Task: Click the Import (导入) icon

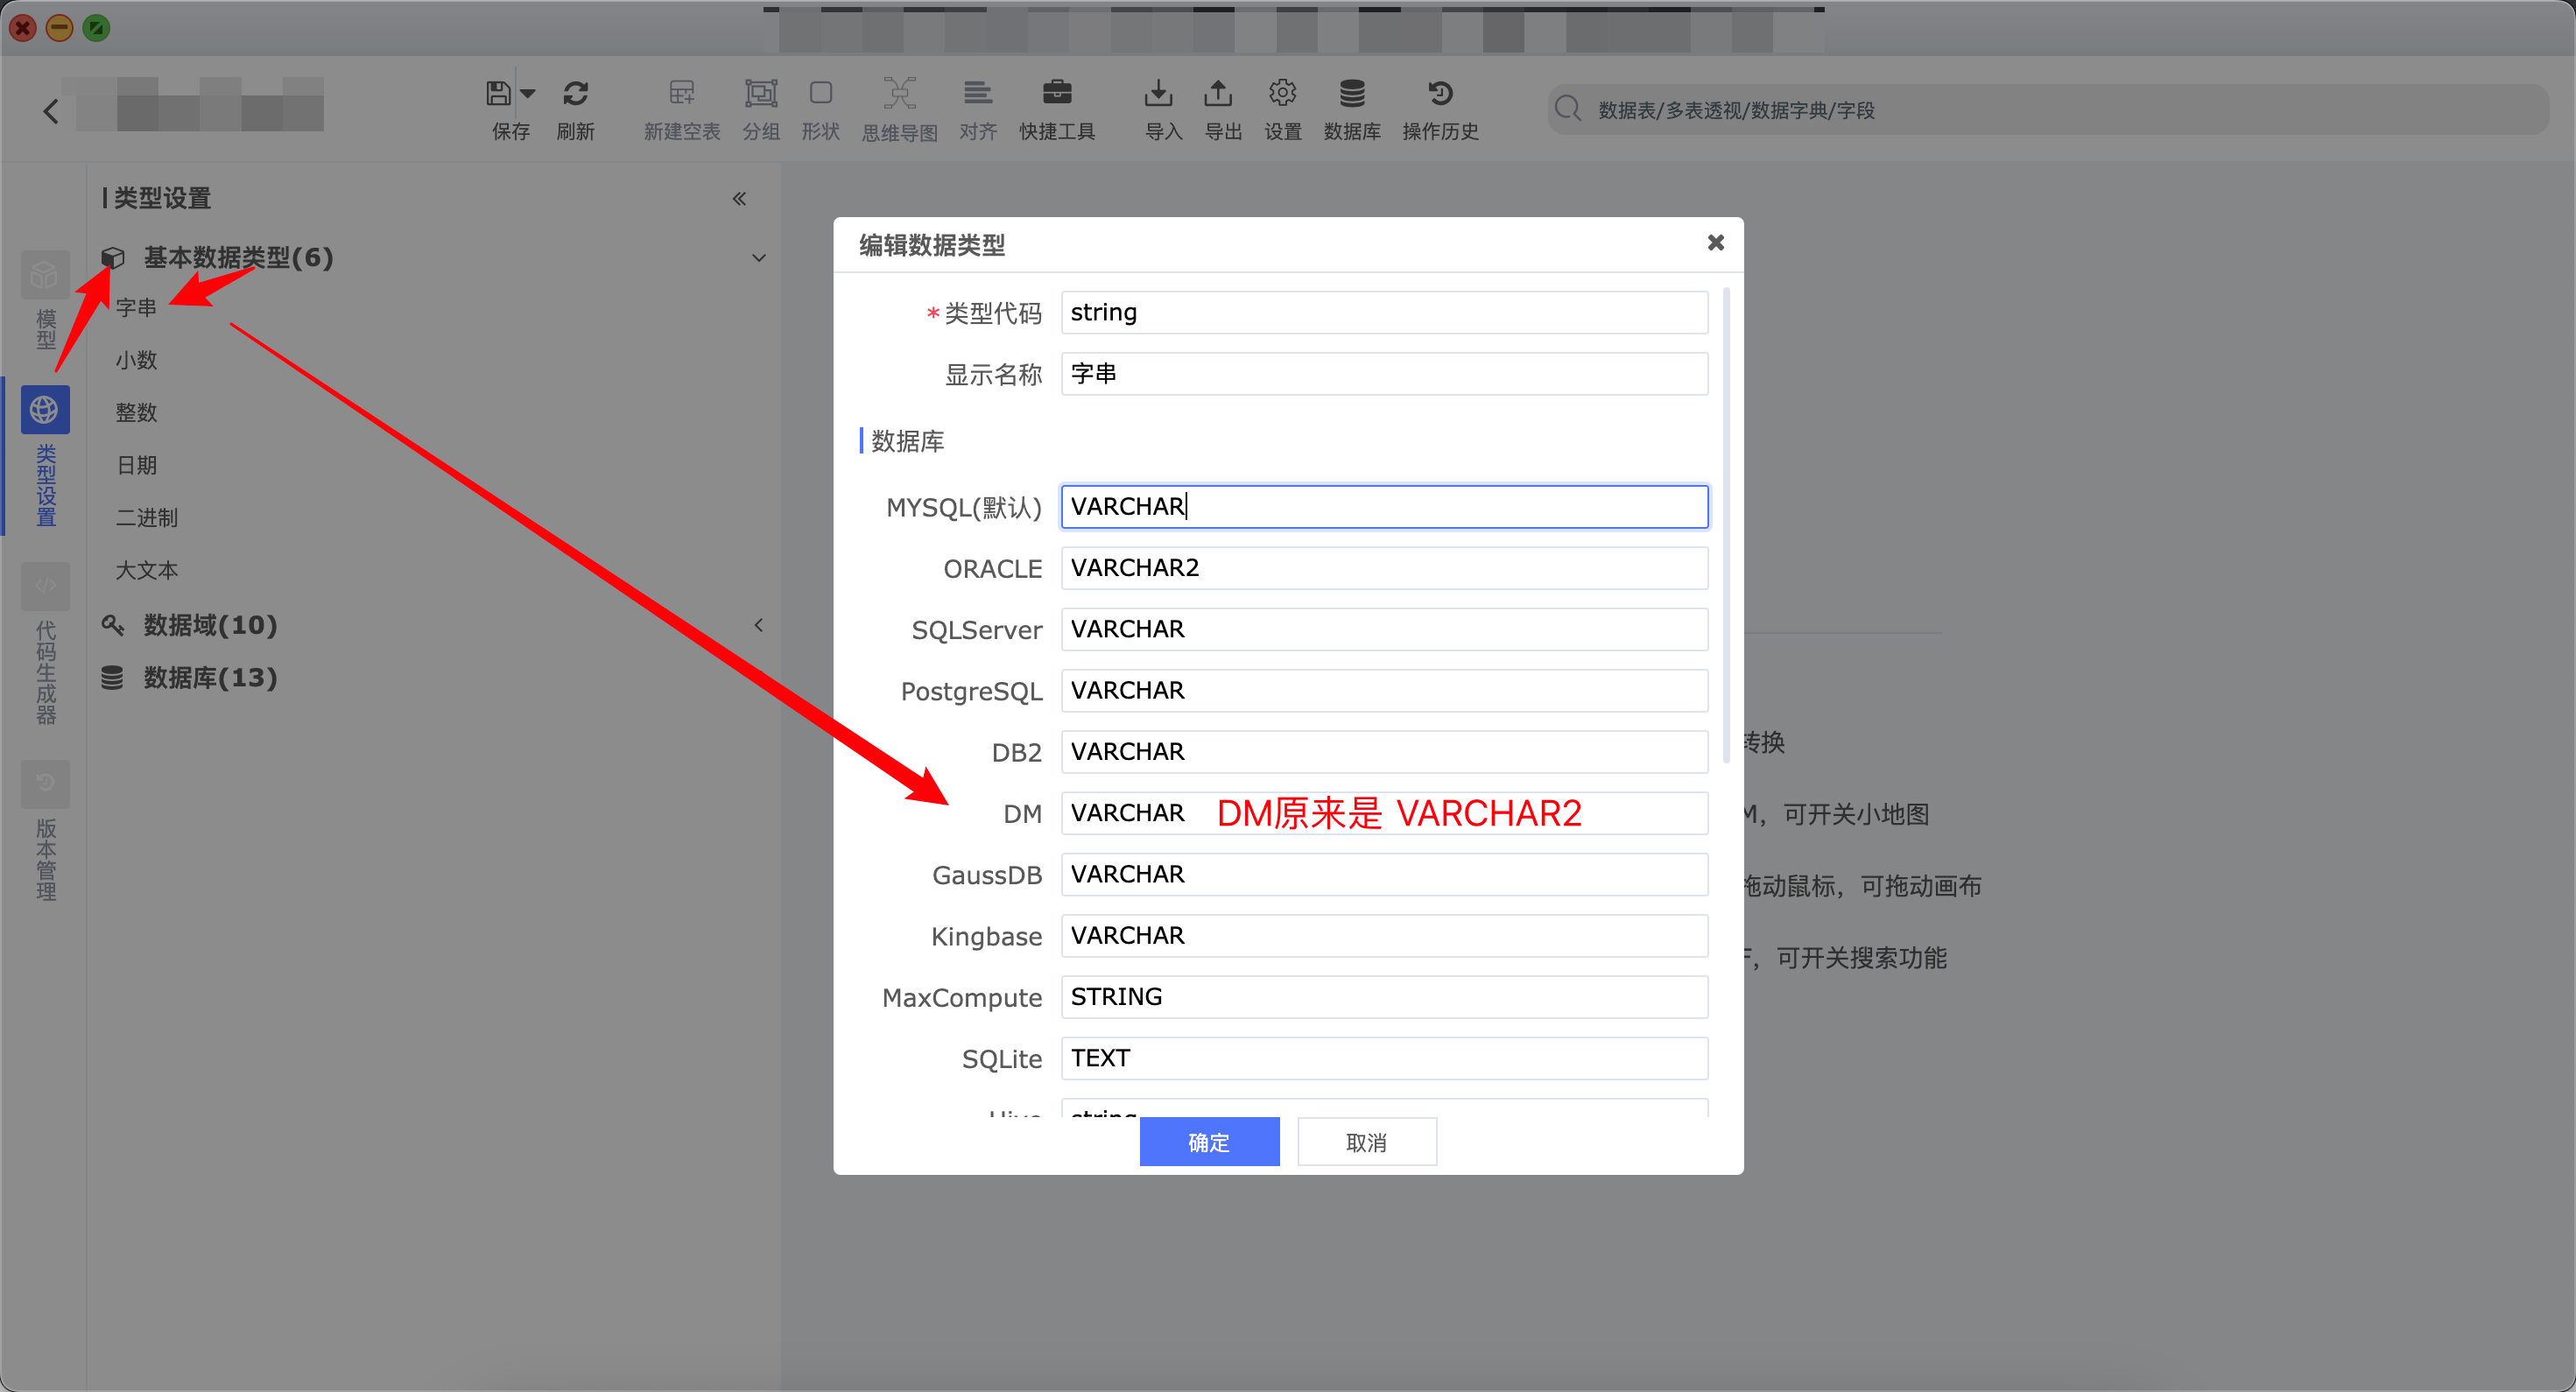Action: (x=1158, y=94)
